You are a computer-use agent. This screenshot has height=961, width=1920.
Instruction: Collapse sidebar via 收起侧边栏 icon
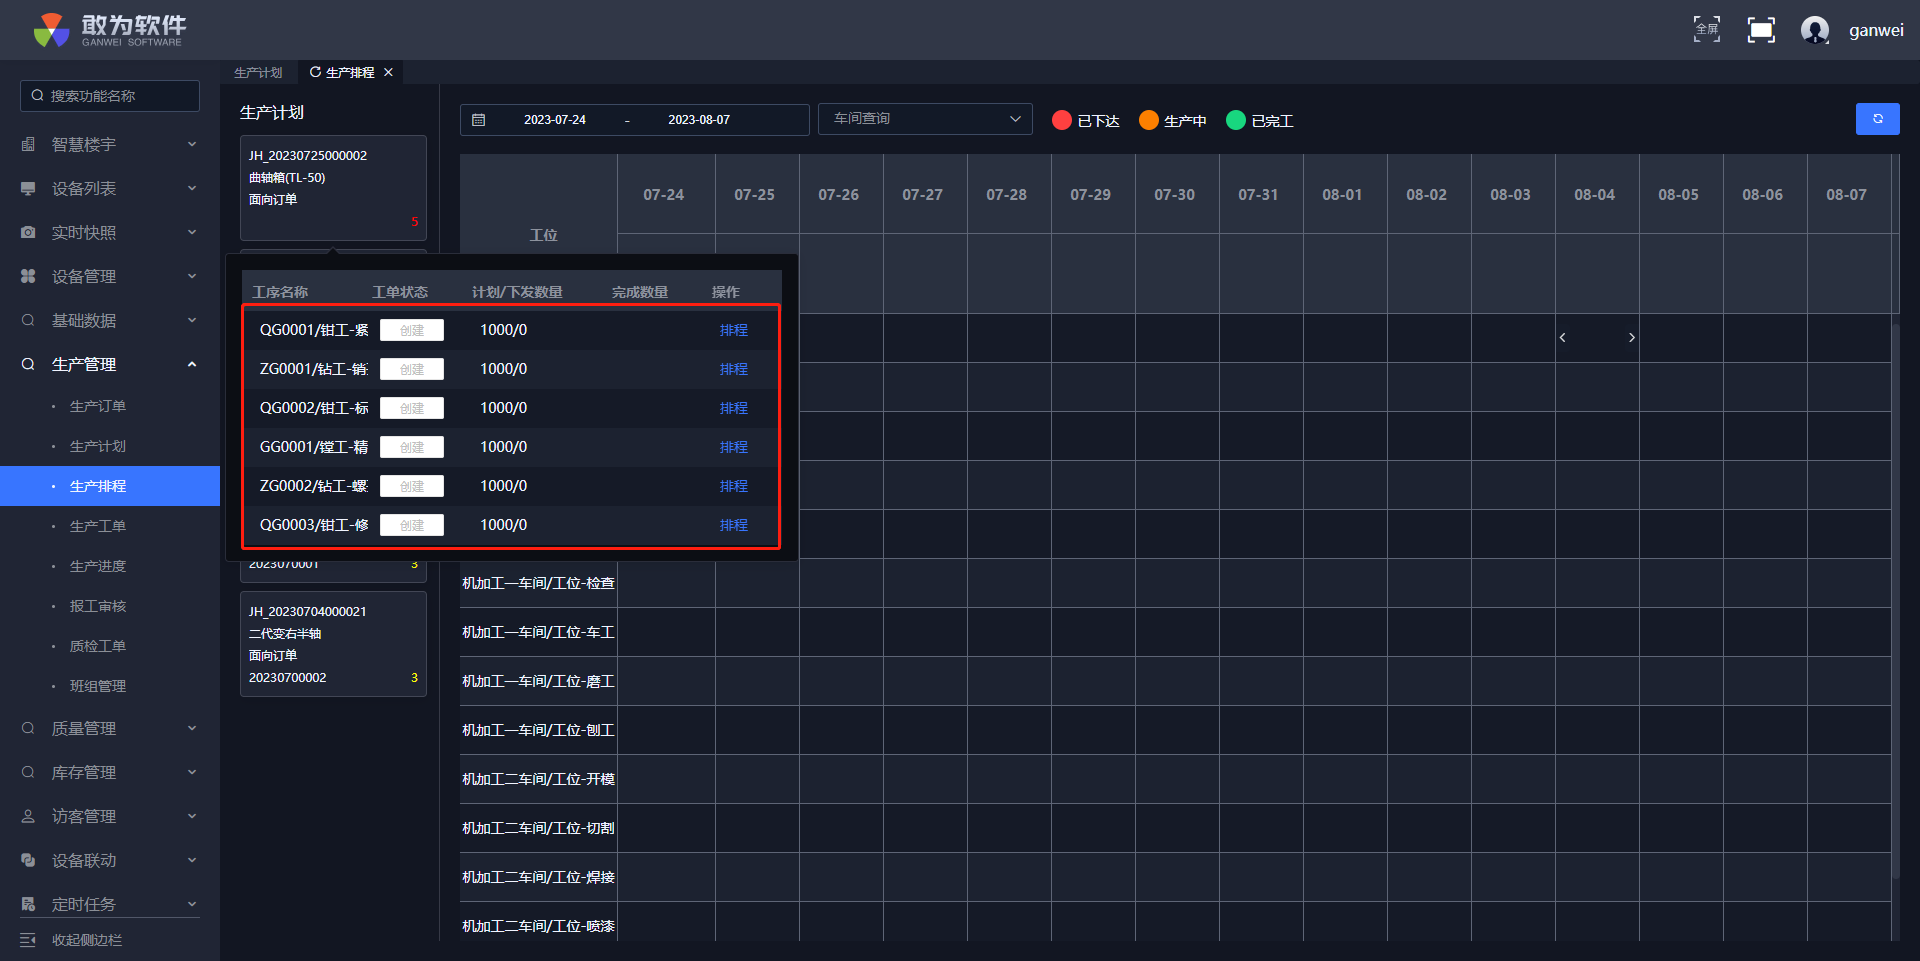click(x=28, y=940)
